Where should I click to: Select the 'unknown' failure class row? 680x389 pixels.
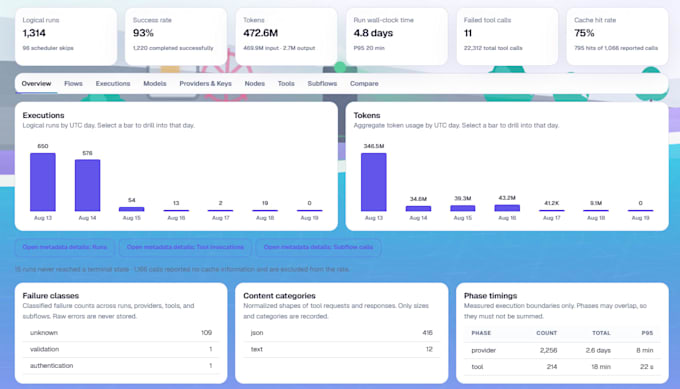[x=121, y=333]
